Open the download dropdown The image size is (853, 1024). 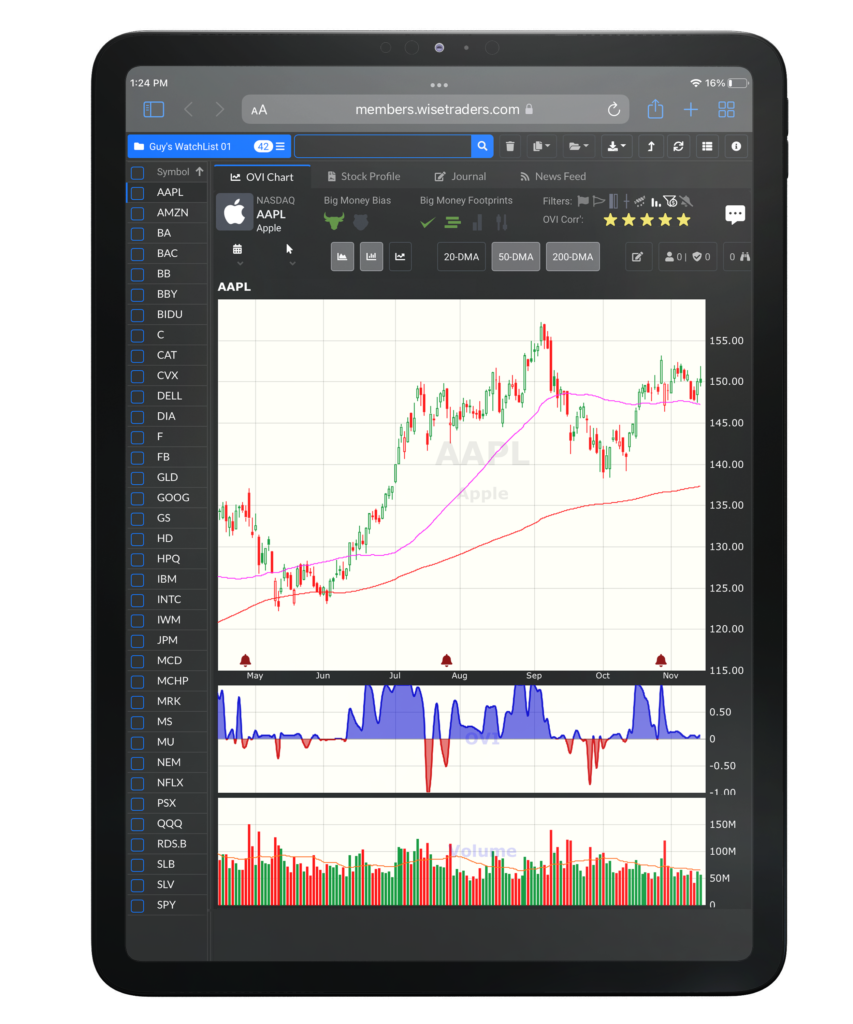click(616, 146)
